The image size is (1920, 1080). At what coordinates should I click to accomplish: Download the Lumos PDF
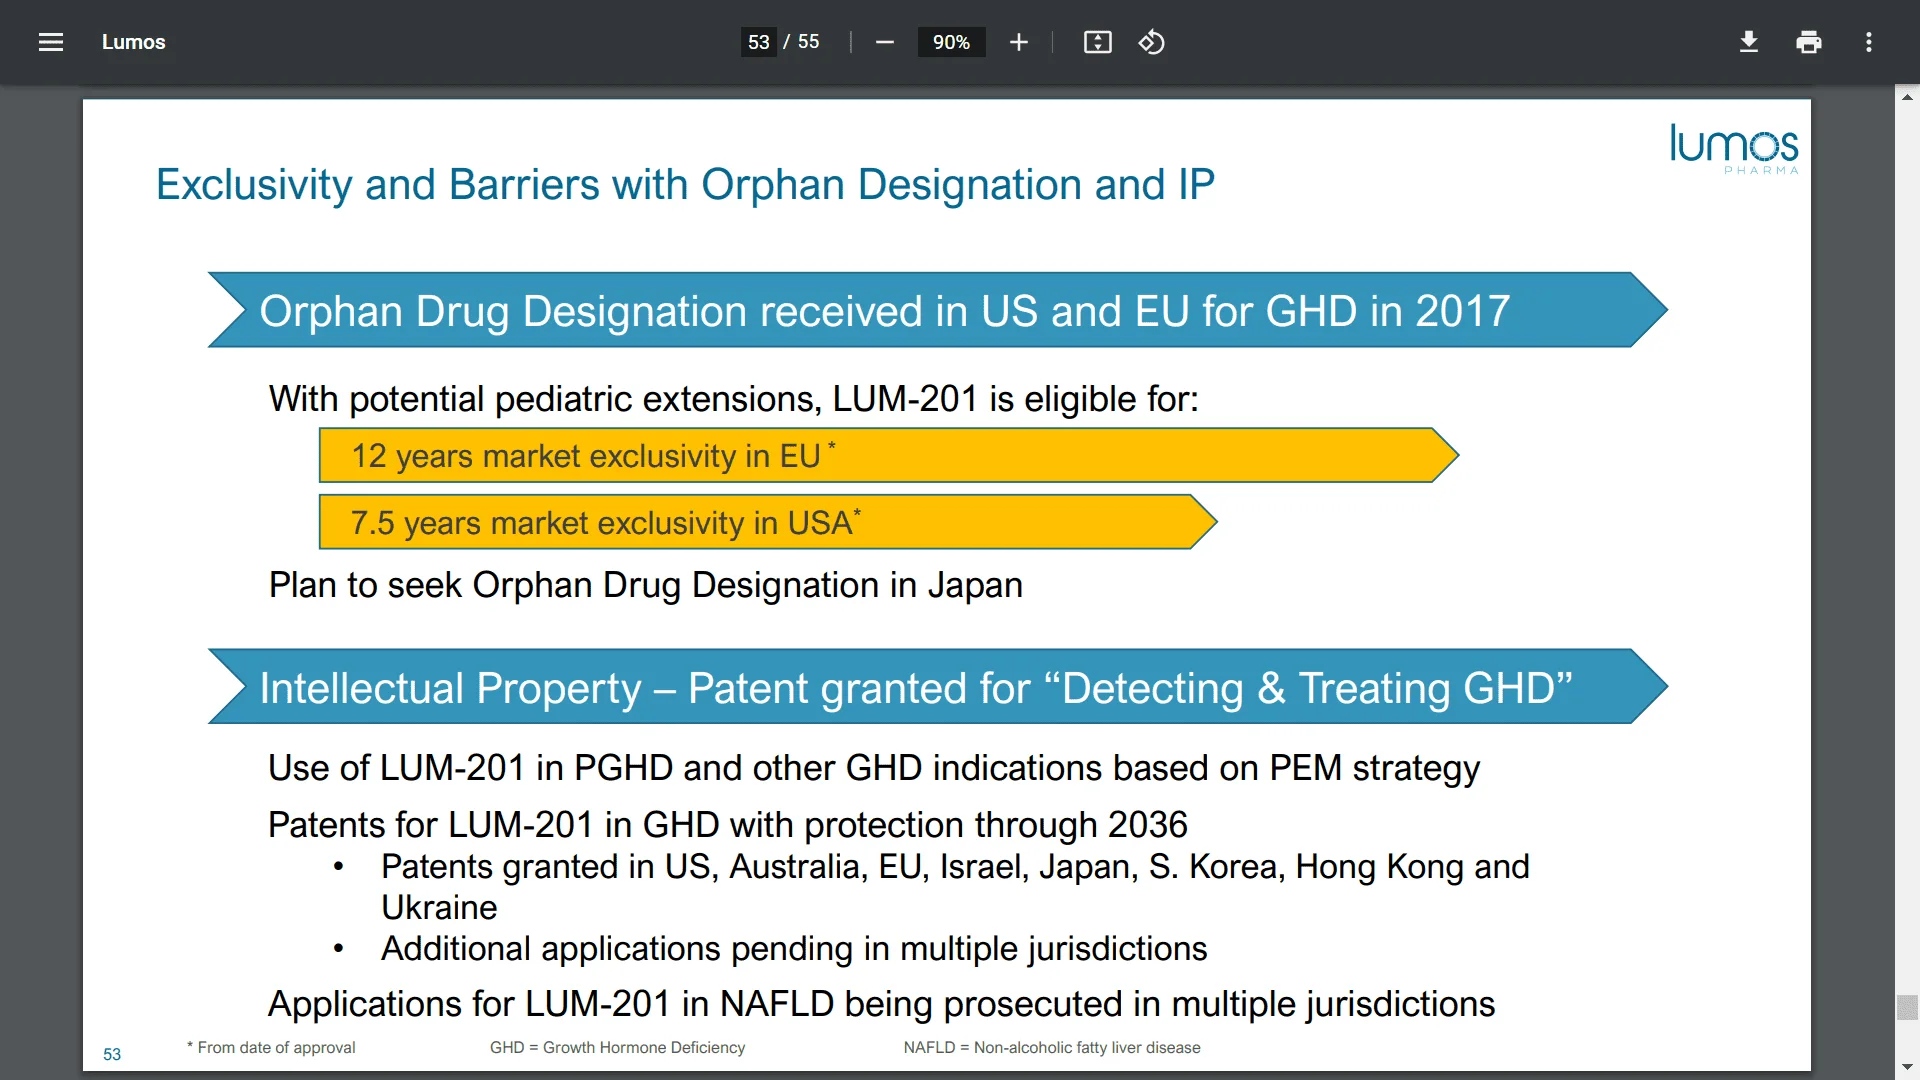click(x=1748, y=42)
